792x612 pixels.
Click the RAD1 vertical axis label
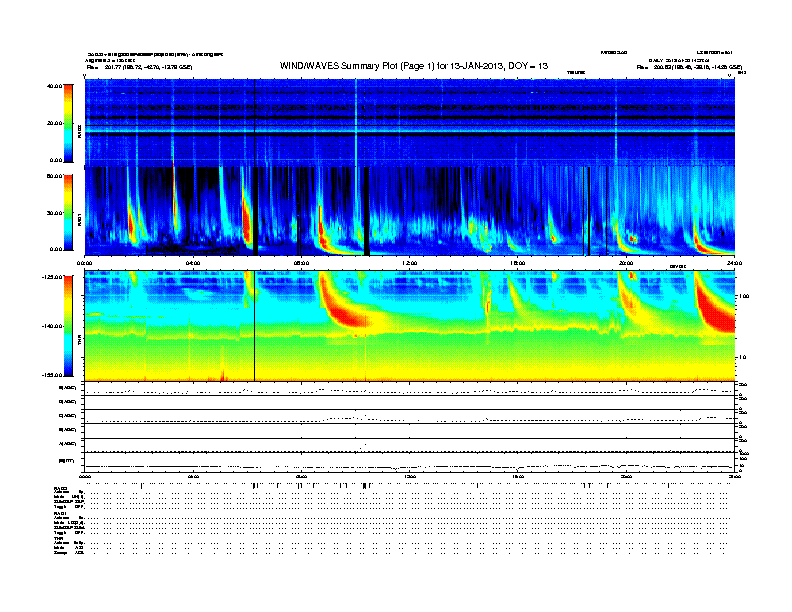[x=79, y=219]
